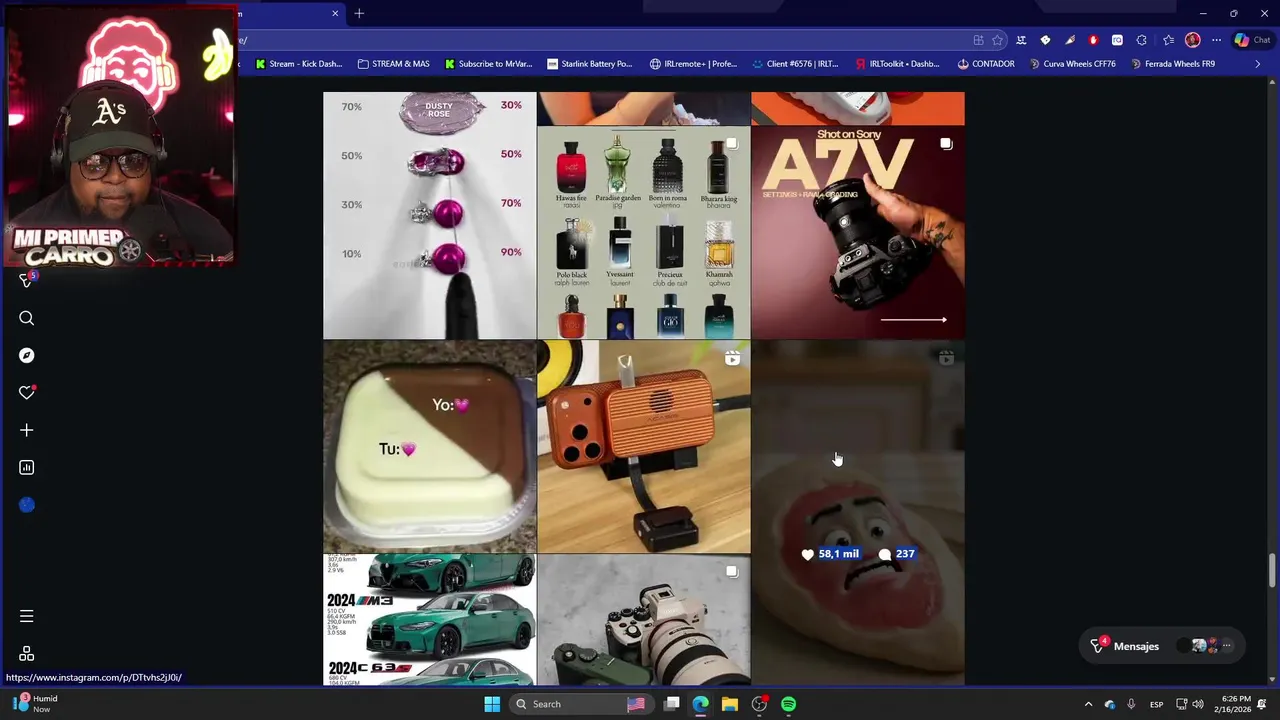The height and width of the screenshot is (720, 1280).
Task: Click the red shield ad blocker extension
Action: [1093, 40]
